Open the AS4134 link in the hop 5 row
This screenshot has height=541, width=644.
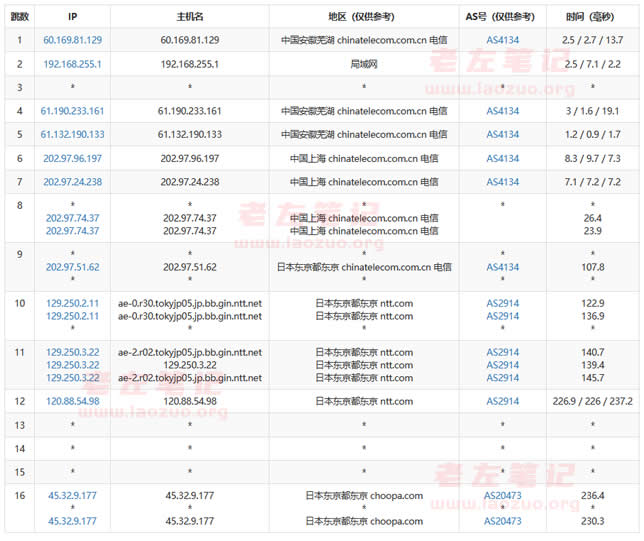pyautogui.click(x=502, y=134)
